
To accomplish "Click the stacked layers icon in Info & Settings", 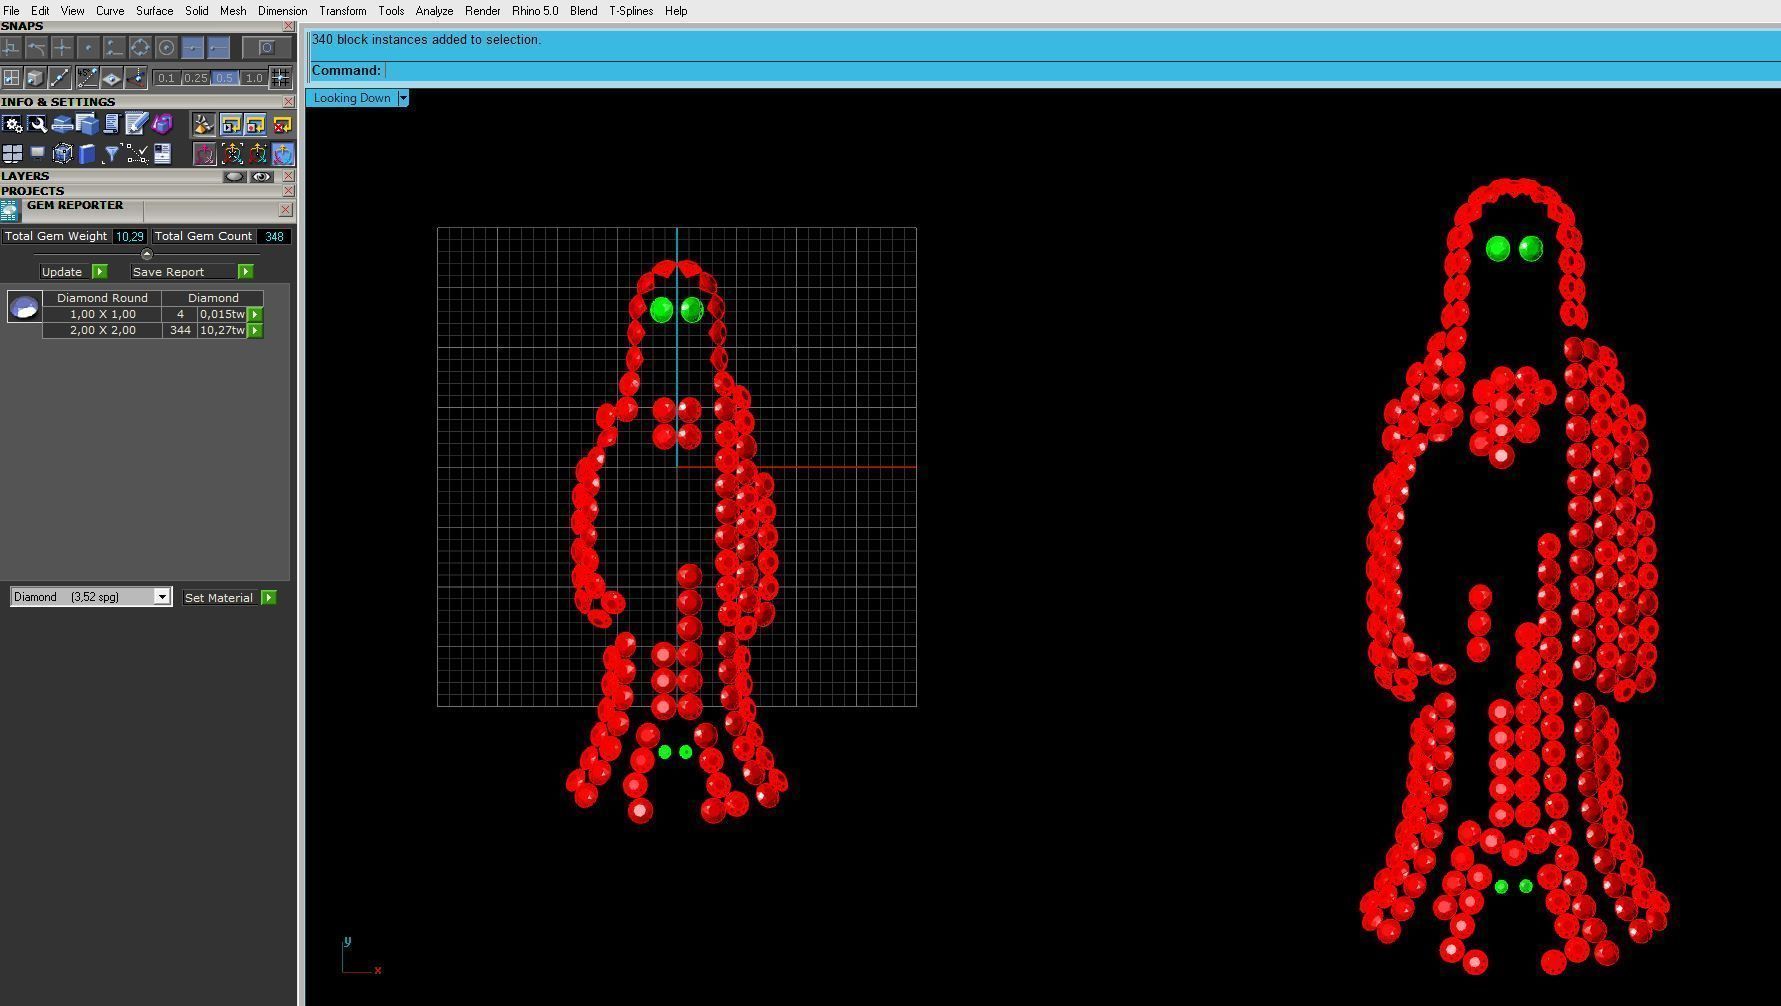I will 62,124.
